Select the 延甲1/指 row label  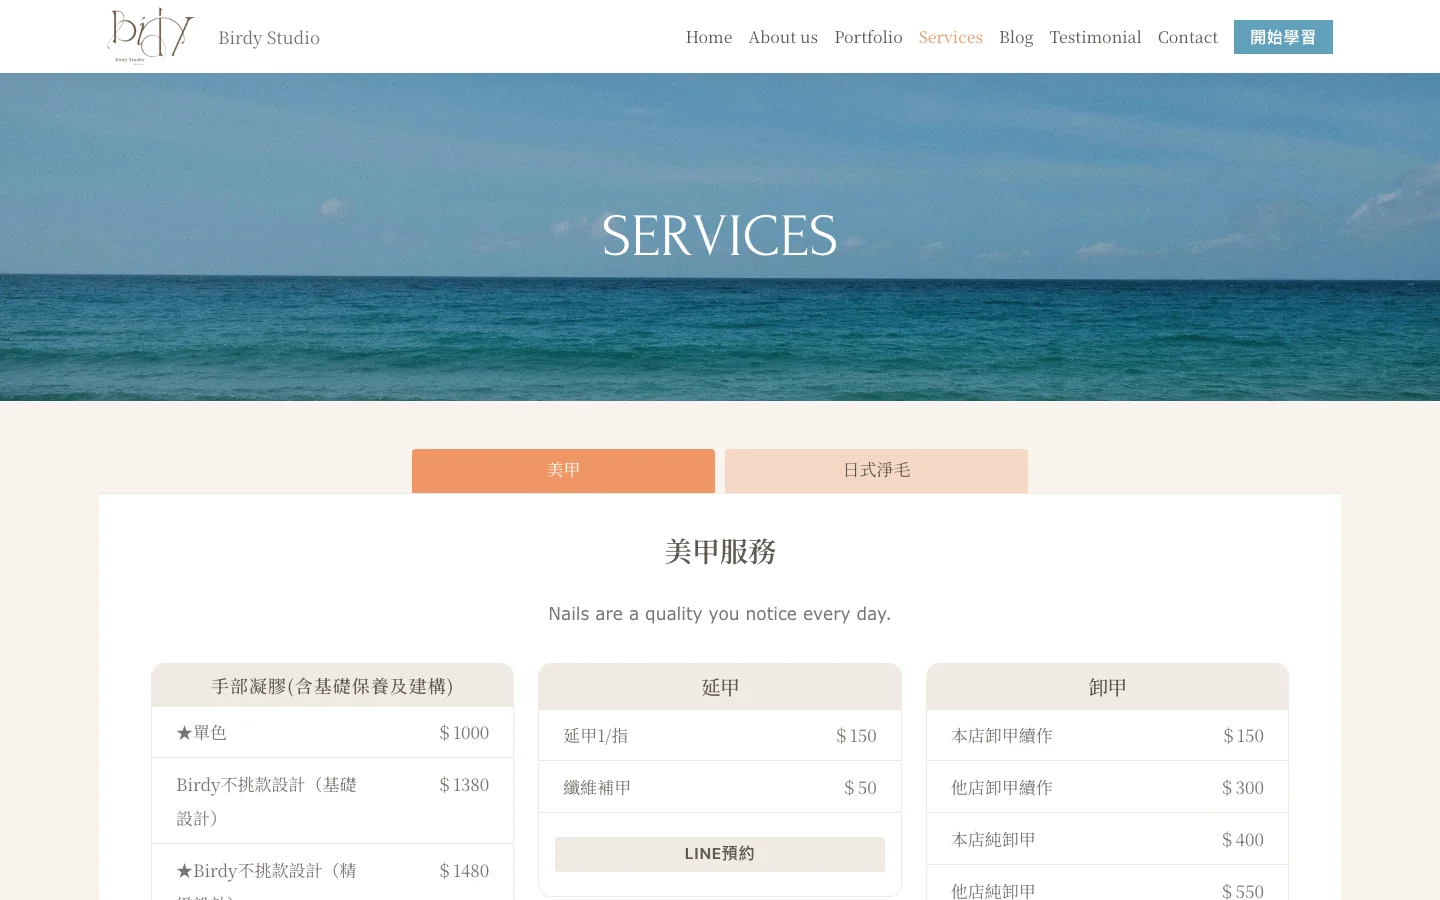[596, 736]
